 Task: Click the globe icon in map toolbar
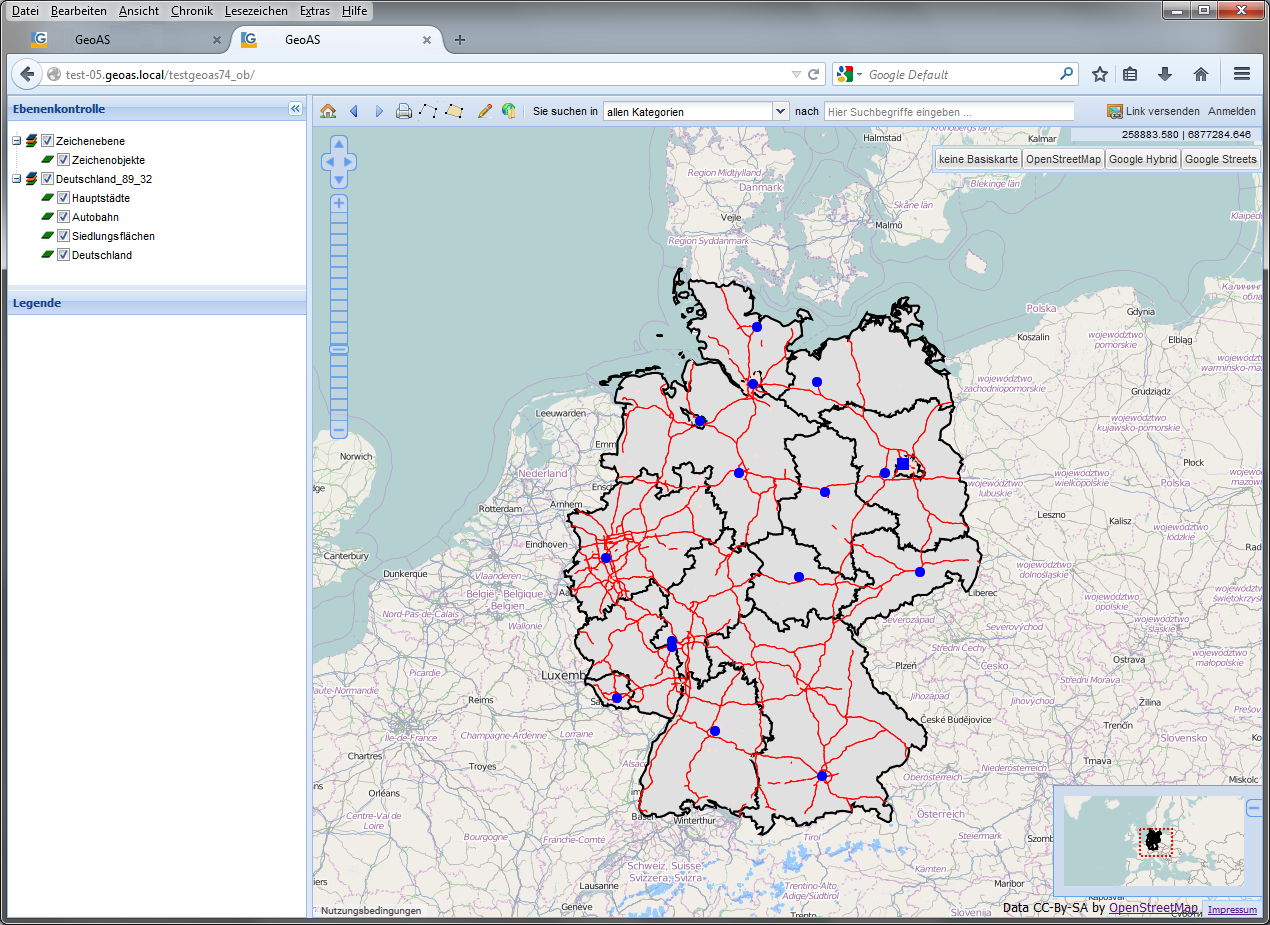pos(509,111)
